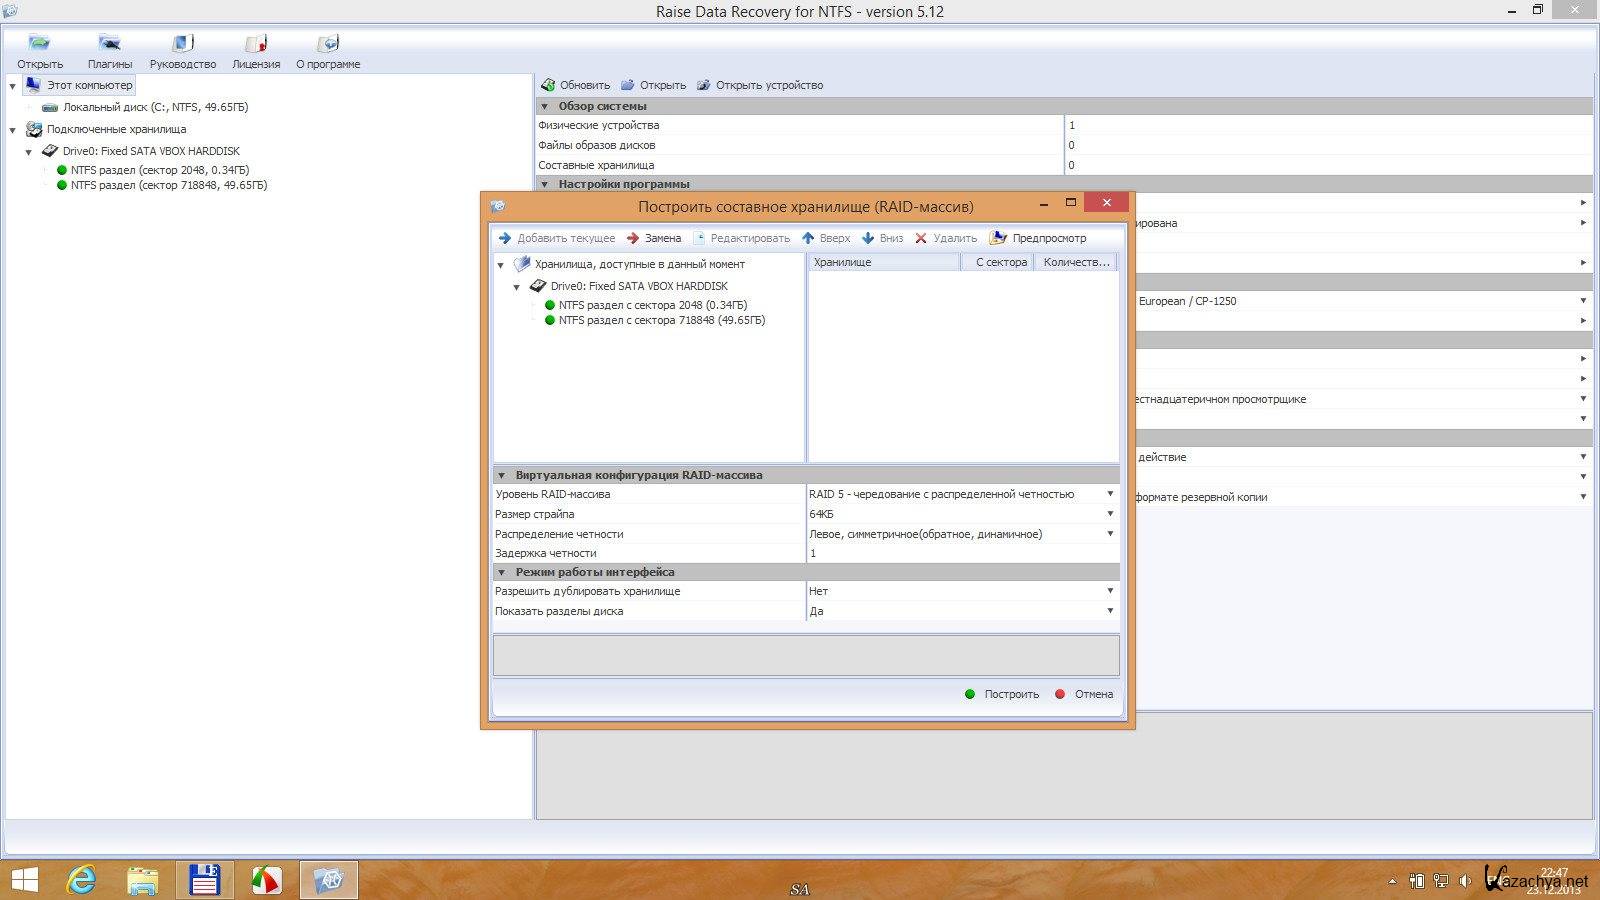This screenshot has height=900, width=1600.
Task: Toggle the allow duplicate storage (Нет) option
Action: tap(1109, 591)
